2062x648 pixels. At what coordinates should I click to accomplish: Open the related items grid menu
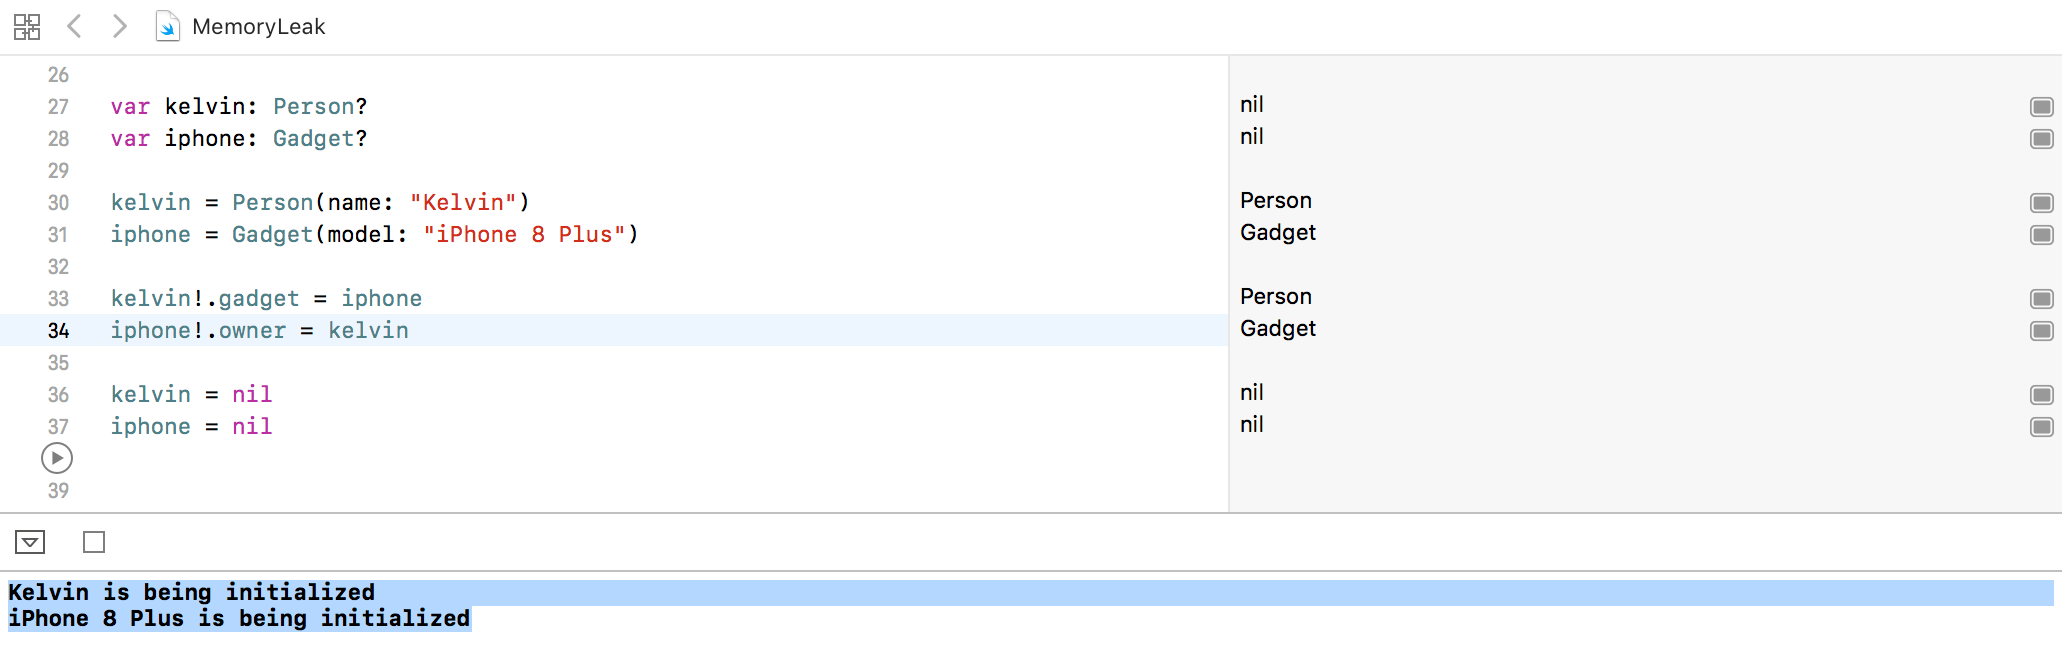(27, 27)
